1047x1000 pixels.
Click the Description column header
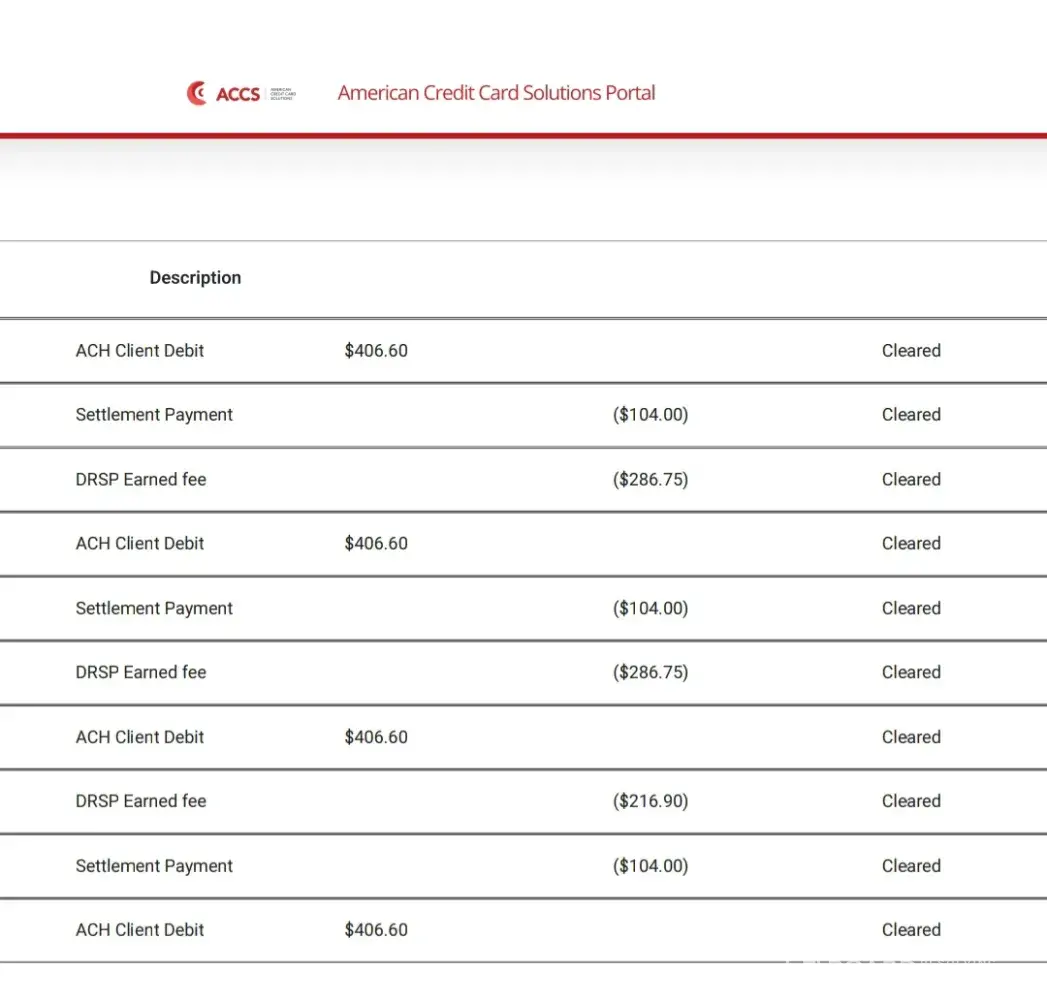click(195, 278)
